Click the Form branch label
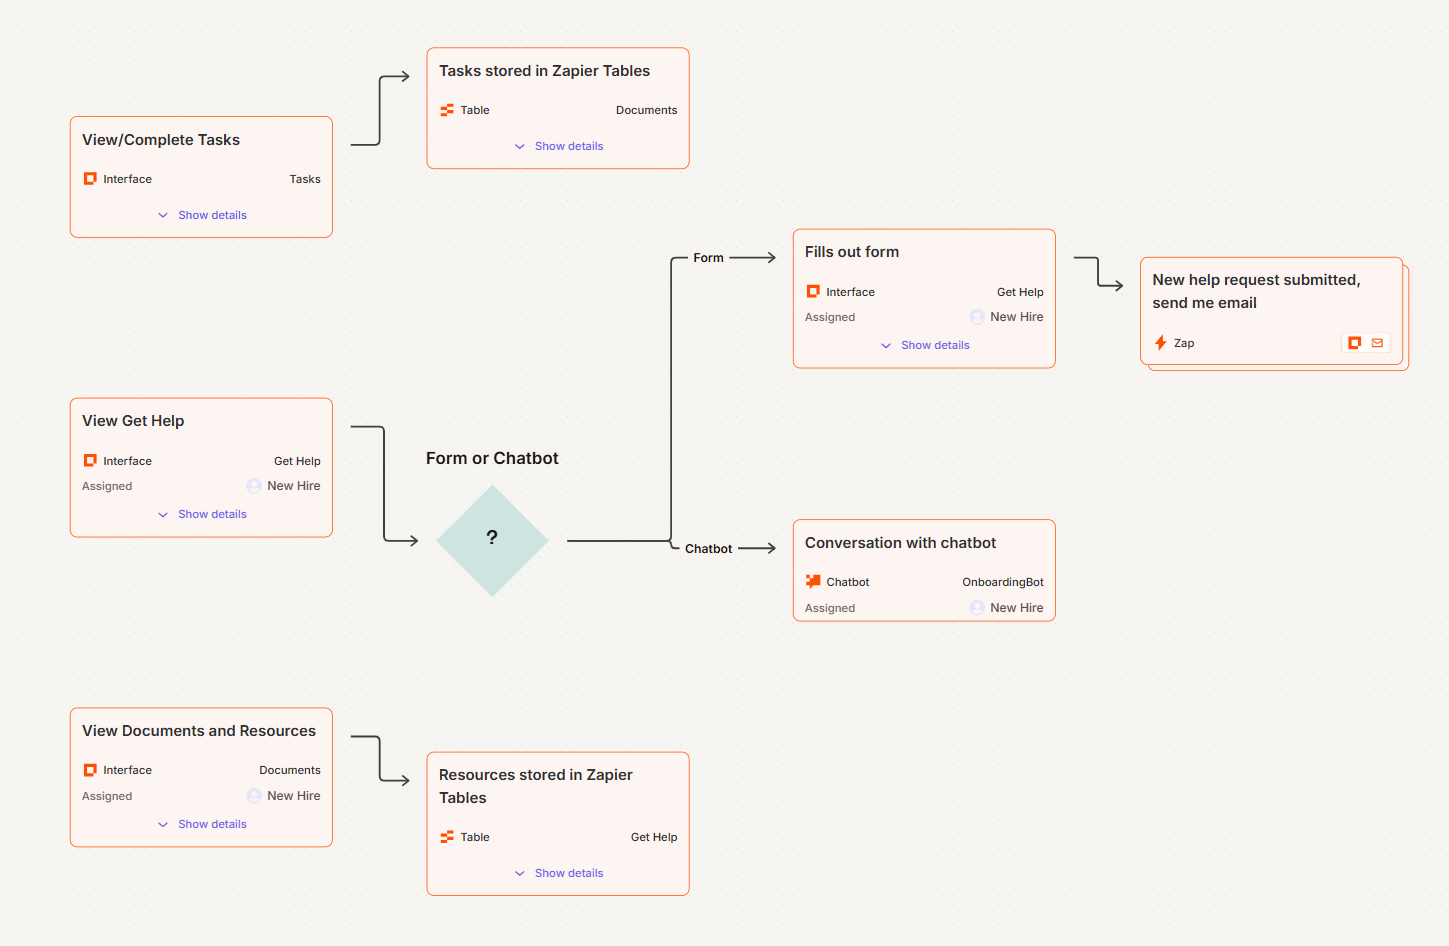This screenshot has width=1449, height=946. [707, 257]
